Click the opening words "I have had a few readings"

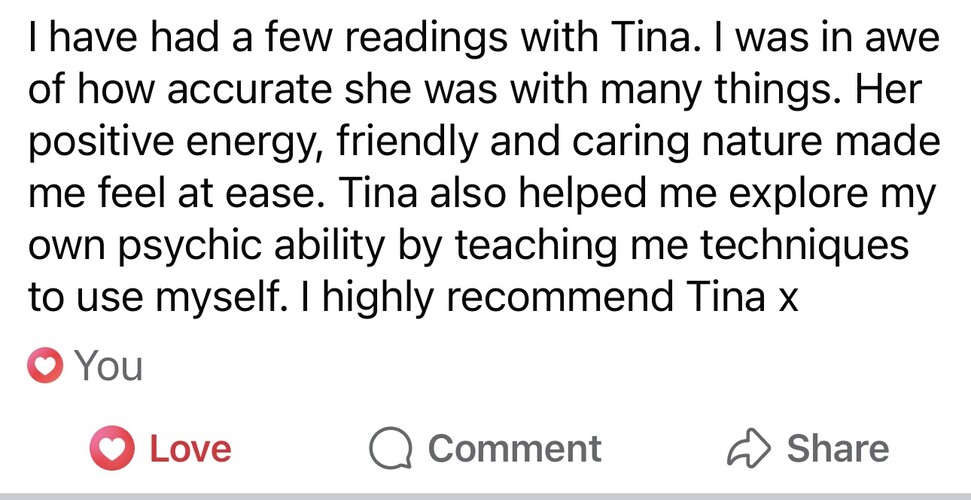[x=217, y=41]
